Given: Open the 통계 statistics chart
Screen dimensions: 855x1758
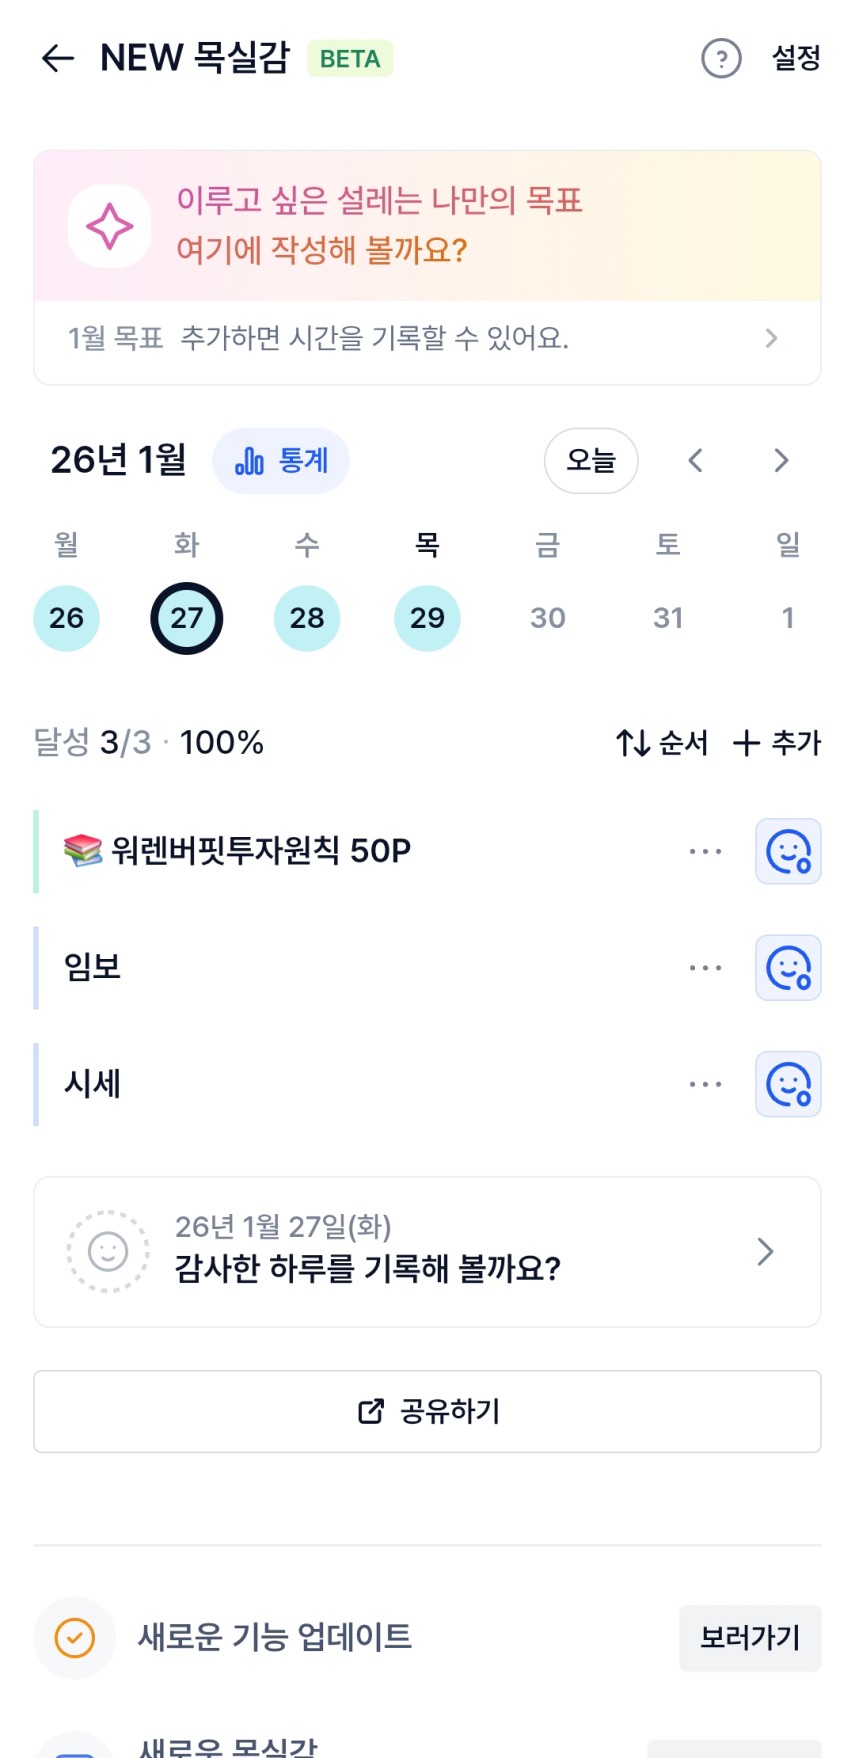Looking at the screenshot, I should click(x=281, y=461).
